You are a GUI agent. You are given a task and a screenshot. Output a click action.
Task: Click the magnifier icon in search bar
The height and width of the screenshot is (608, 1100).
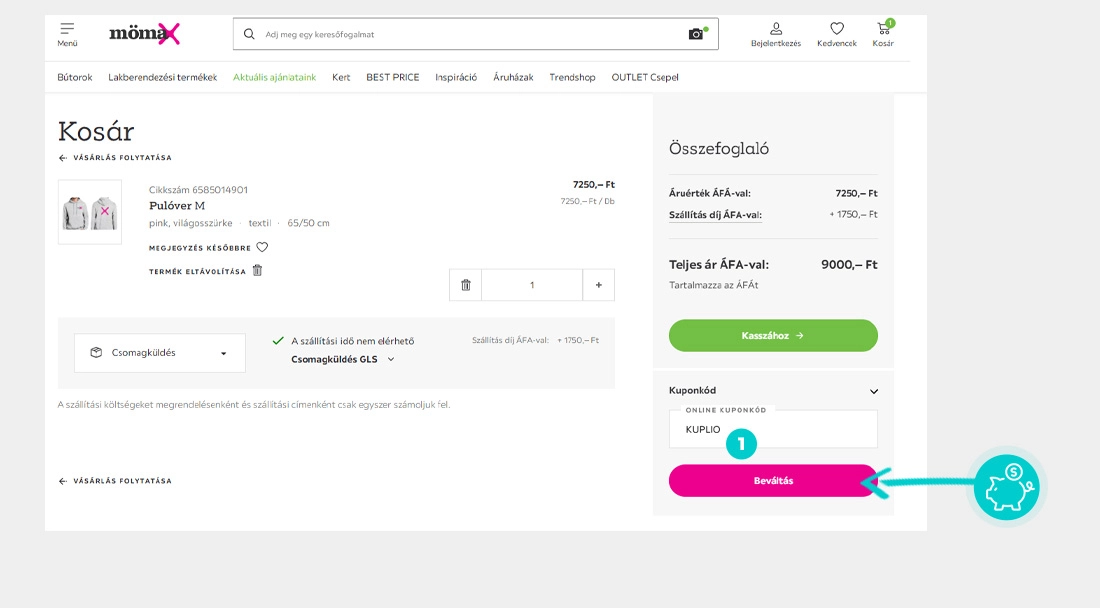(x=248, y=33)
